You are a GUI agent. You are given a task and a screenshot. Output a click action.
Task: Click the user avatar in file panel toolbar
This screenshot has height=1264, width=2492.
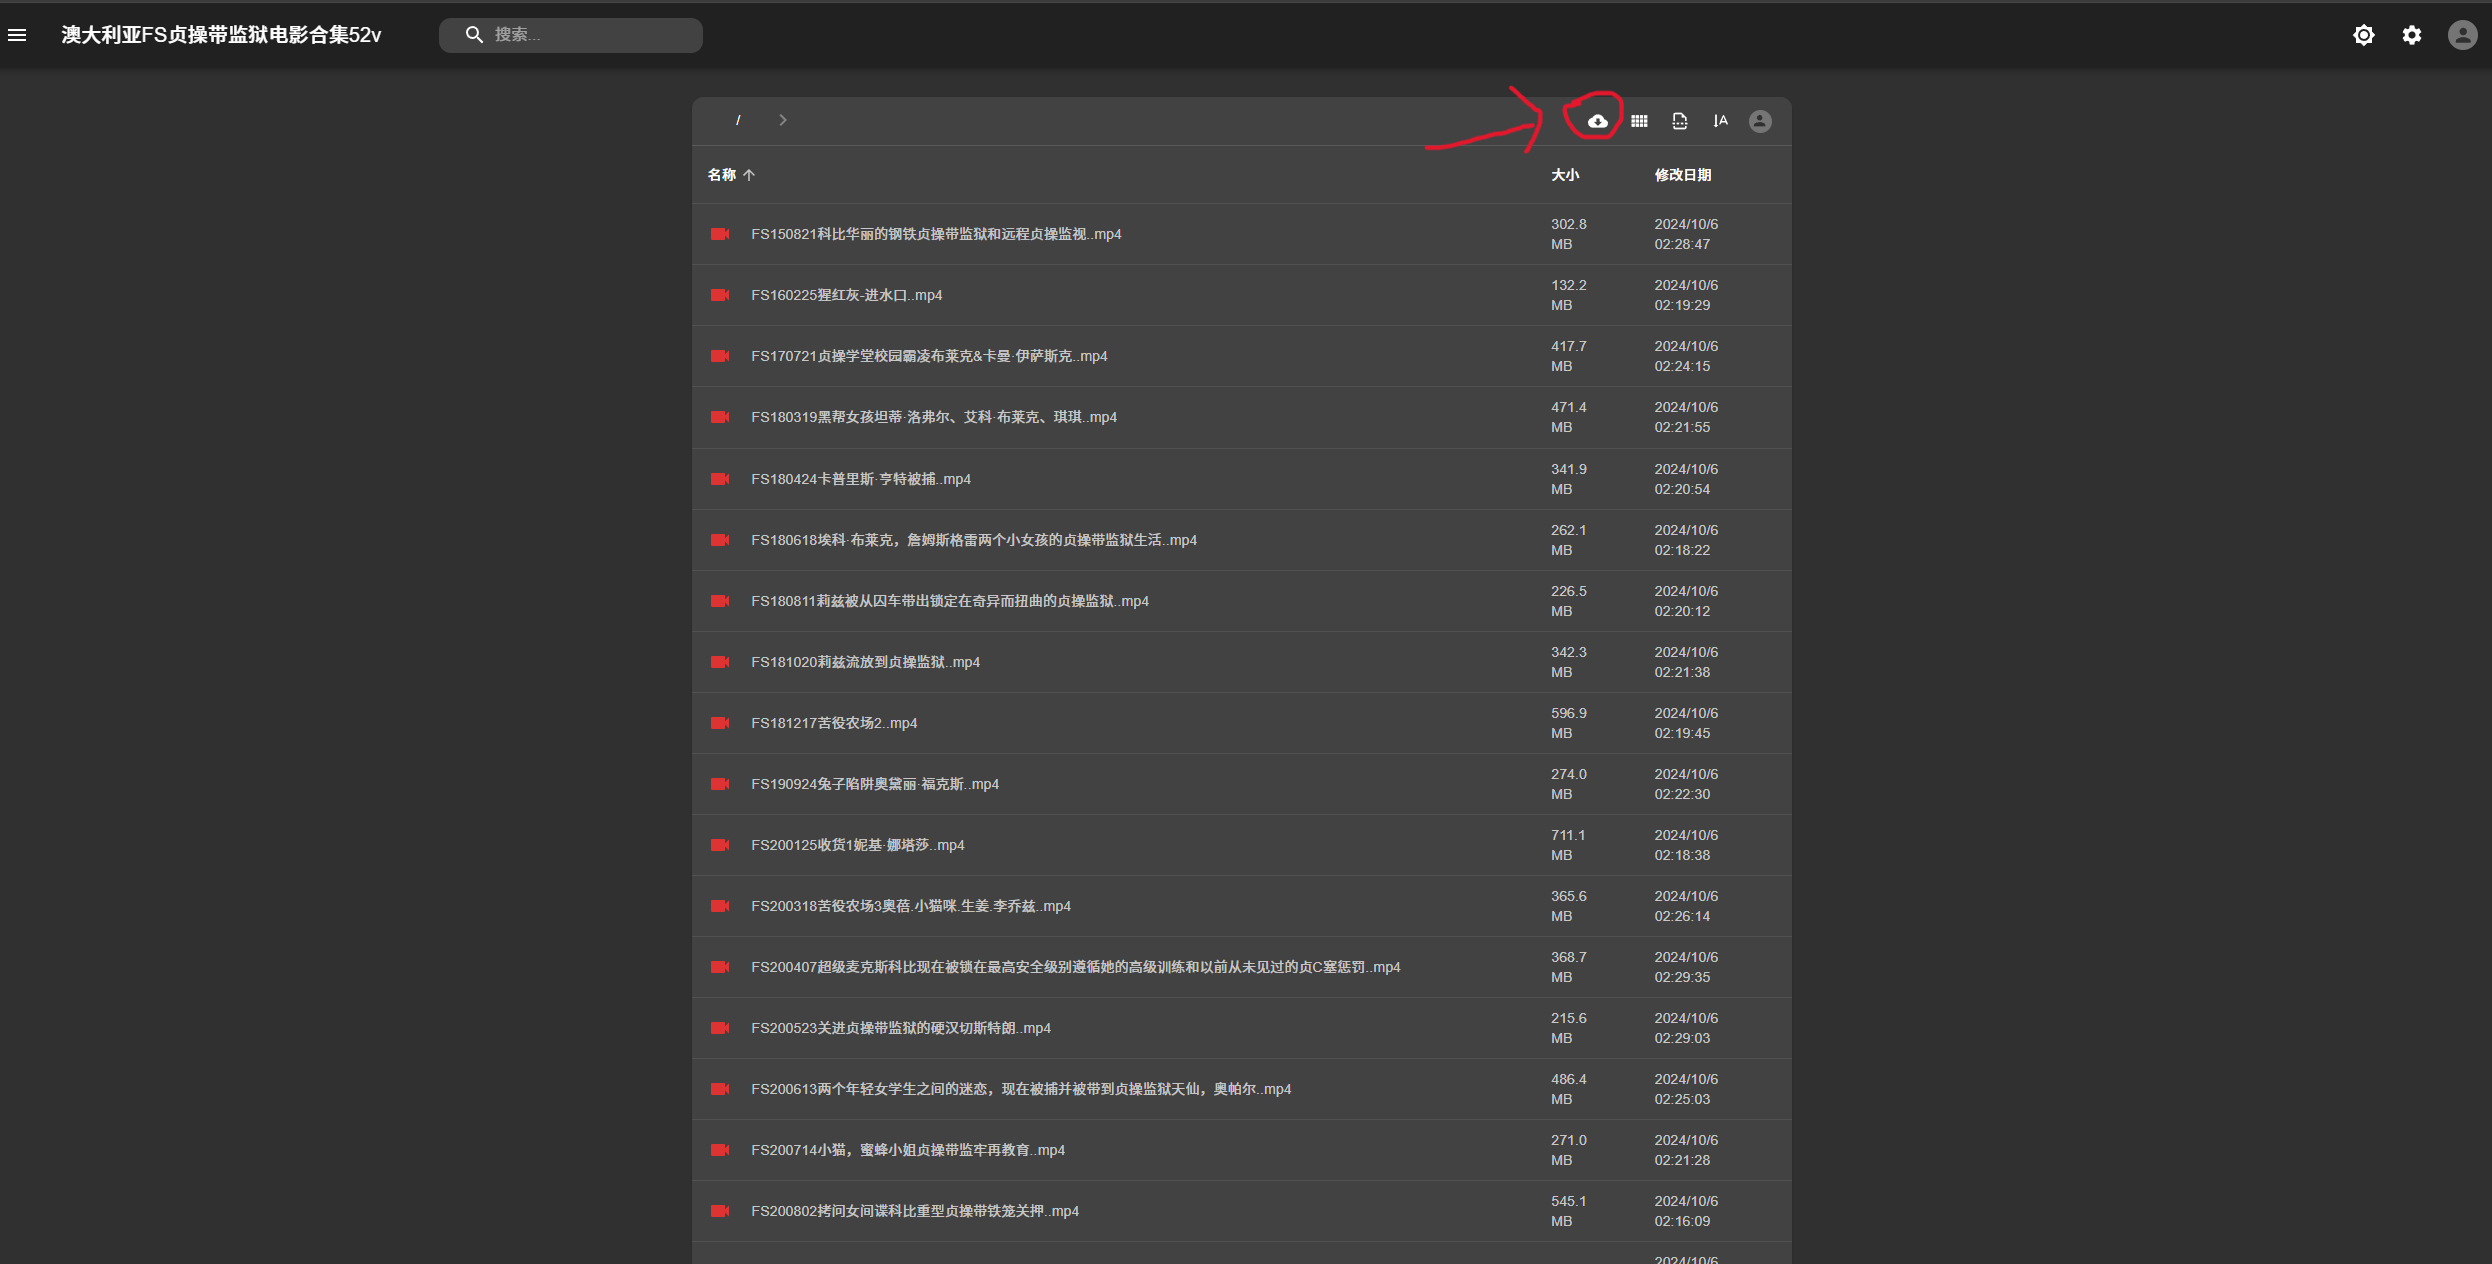pos(1760,121)
